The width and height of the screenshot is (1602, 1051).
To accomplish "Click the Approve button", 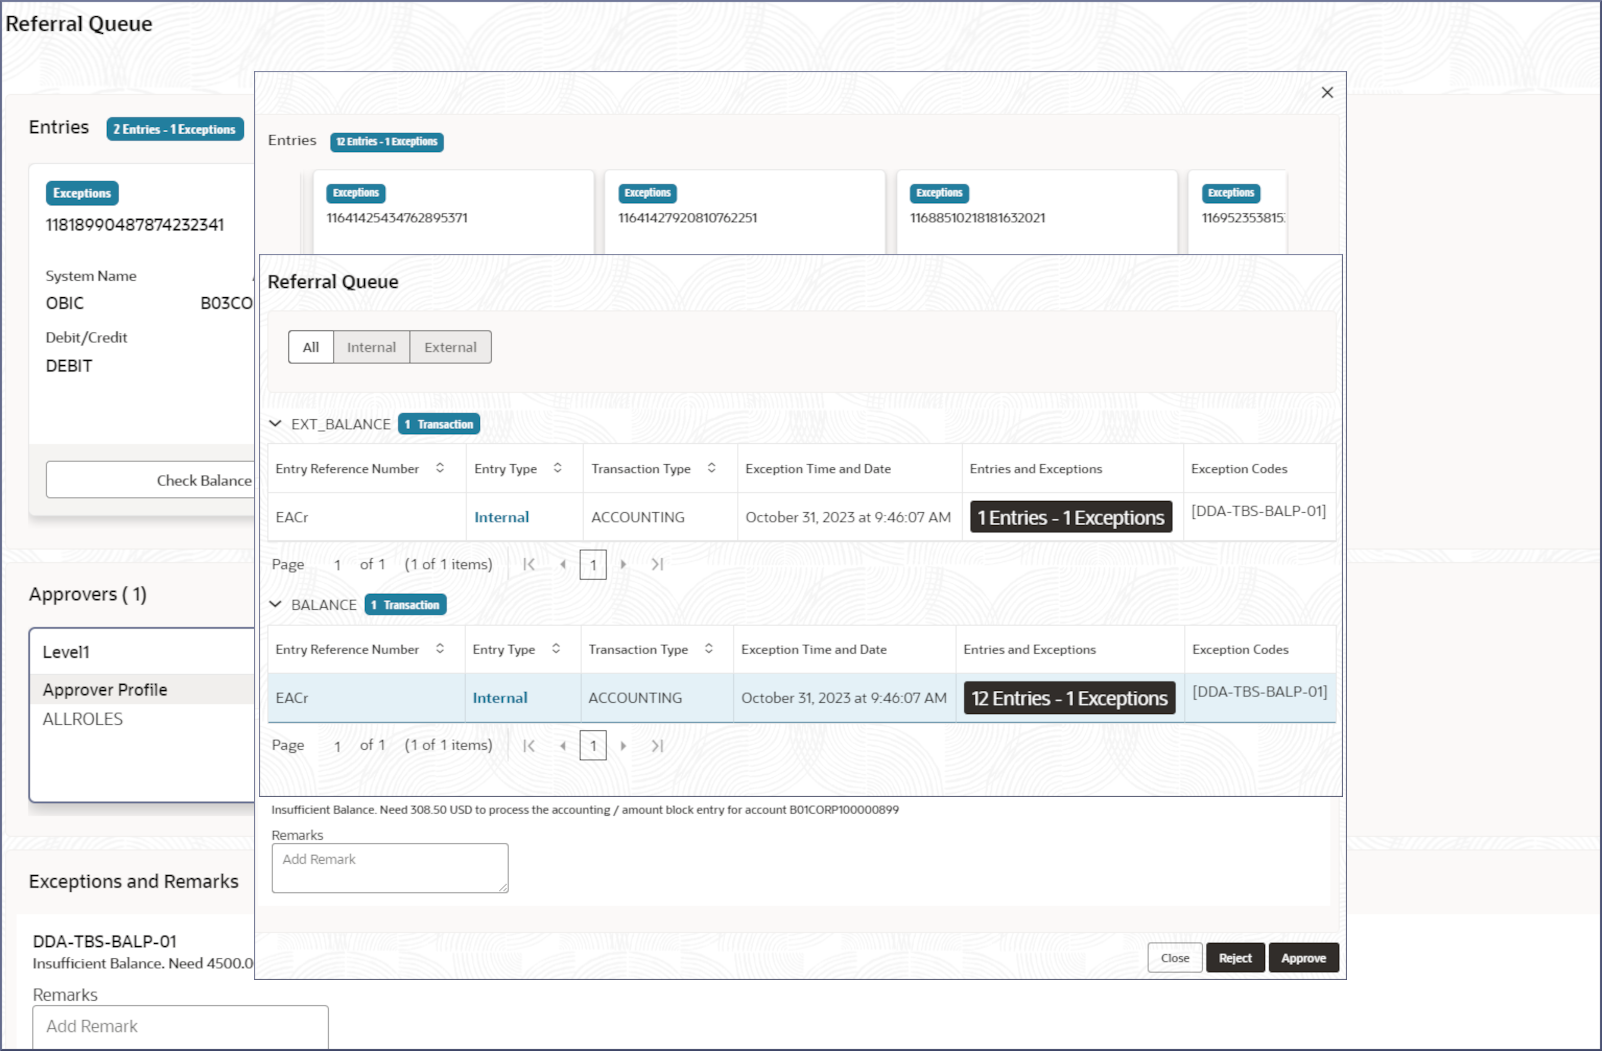I will coord(1303,958).
